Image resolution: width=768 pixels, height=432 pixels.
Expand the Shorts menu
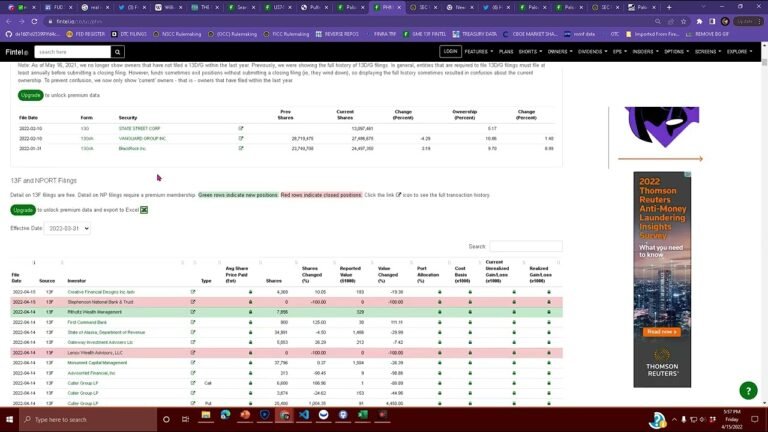coord(530,51)
